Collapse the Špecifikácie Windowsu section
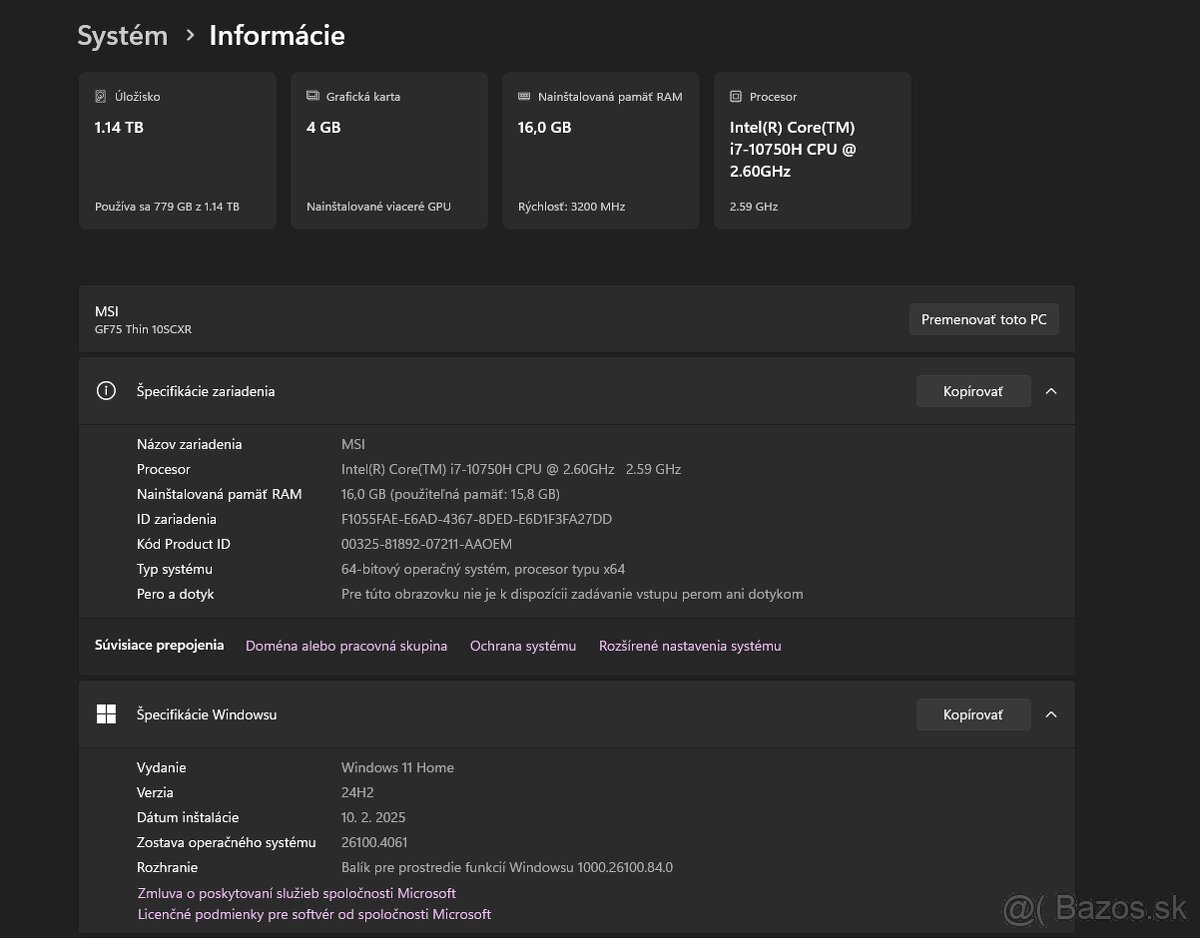The image size is (1200, 938). tap(1051, 714)
